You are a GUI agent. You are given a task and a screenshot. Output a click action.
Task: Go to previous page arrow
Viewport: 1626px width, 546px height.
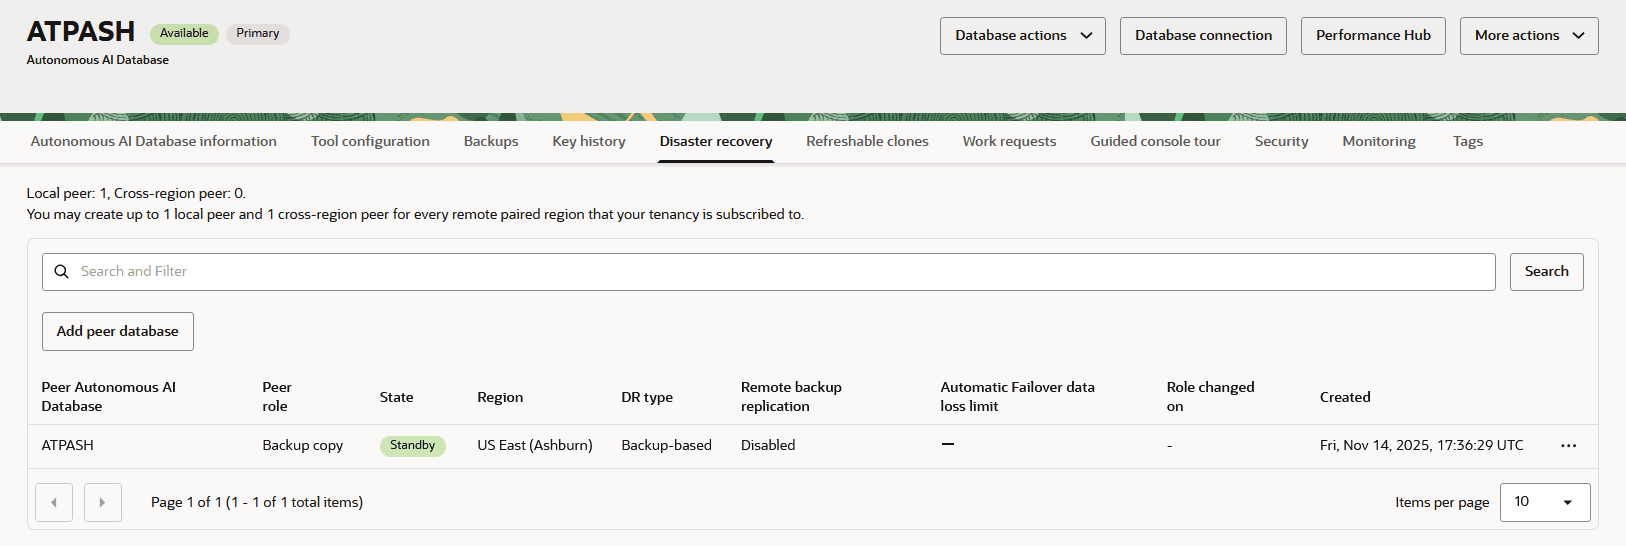[54, 503]
